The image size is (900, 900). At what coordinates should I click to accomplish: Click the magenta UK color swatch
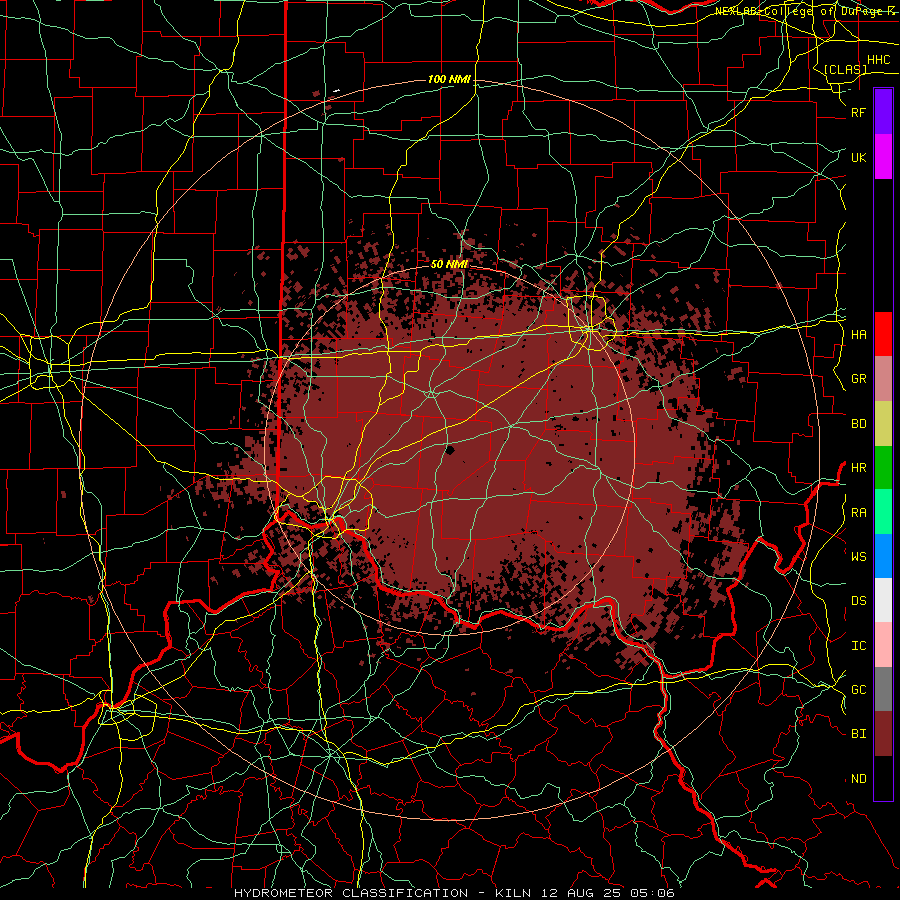point(883,157)
